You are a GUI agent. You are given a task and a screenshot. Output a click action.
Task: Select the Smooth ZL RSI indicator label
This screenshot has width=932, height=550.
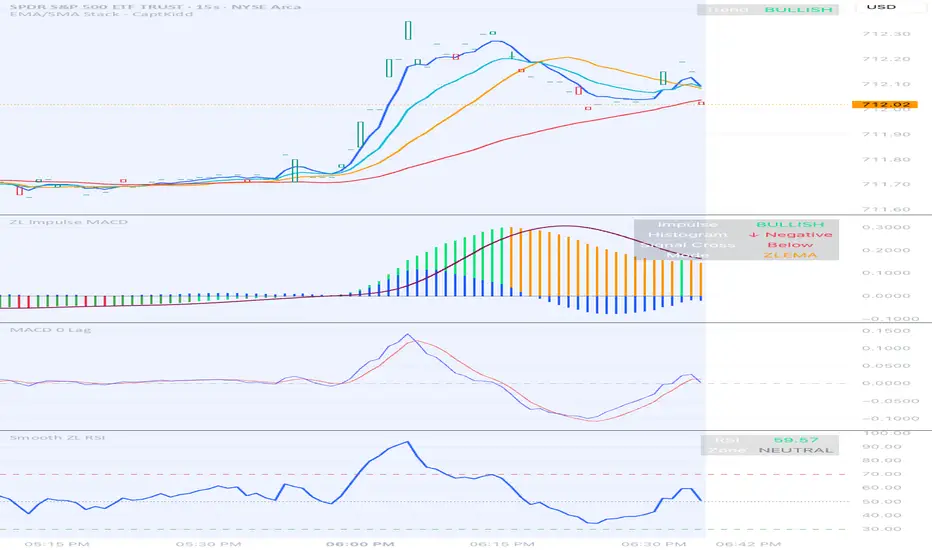coord(57,438)
